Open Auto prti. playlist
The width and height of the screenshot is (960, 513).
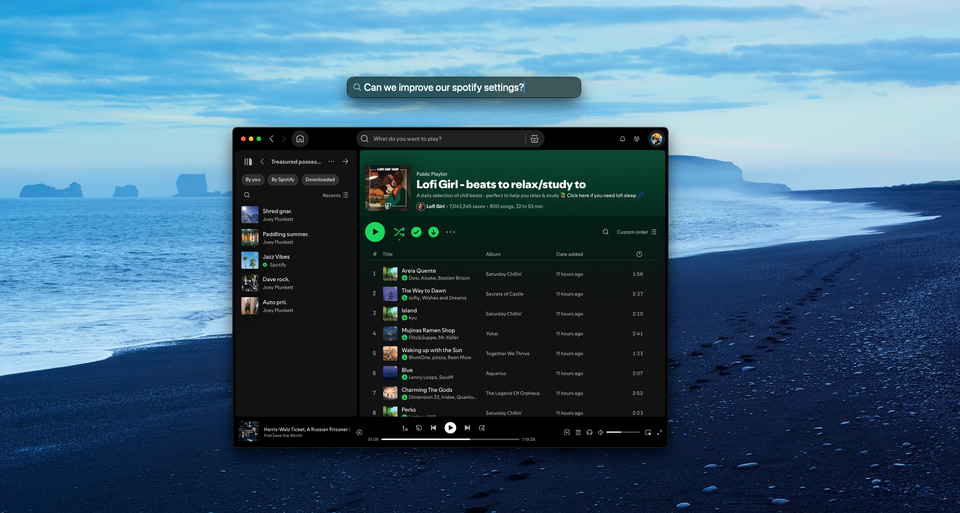click(296, 306)
